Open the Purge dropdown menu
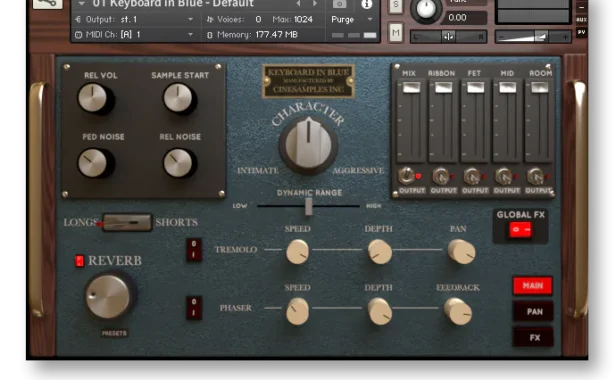Image resolution: width=616 pixels, height=380 pixels. (x=351, y=19)
